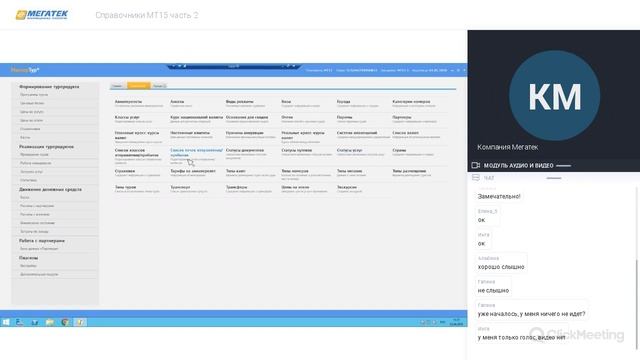
Task: Open the Статусы документов directory
Action: 244,151
